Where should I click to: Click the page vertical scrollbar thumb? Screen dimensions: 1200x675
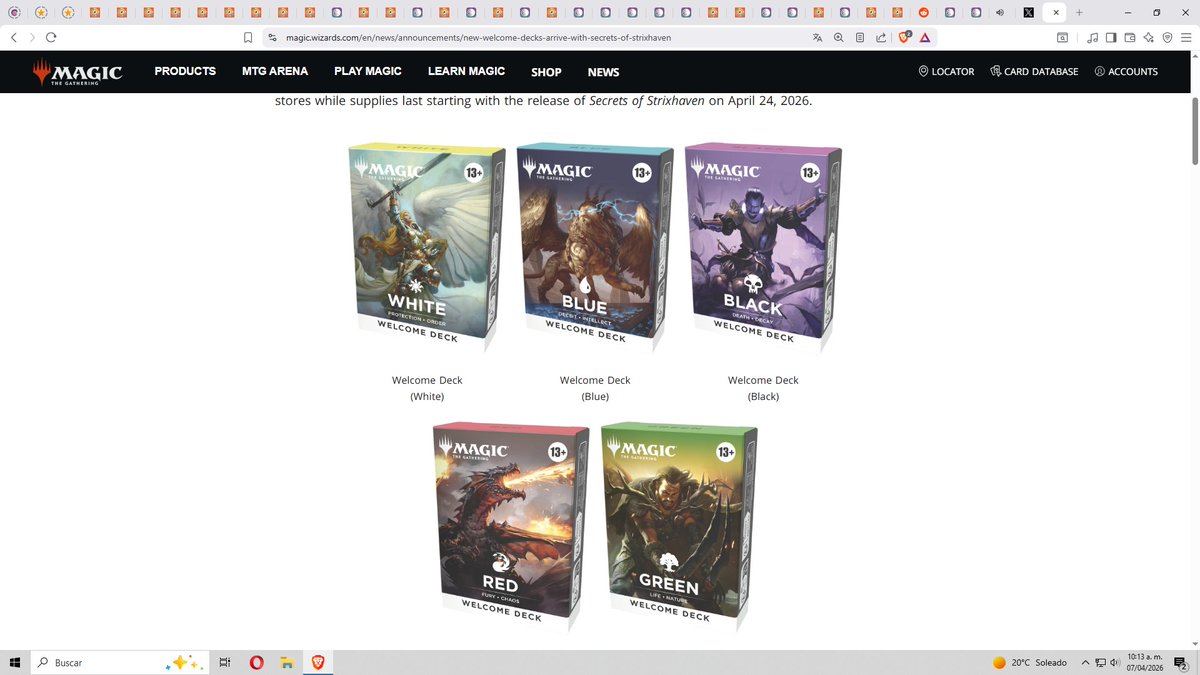pos(1194,131)
